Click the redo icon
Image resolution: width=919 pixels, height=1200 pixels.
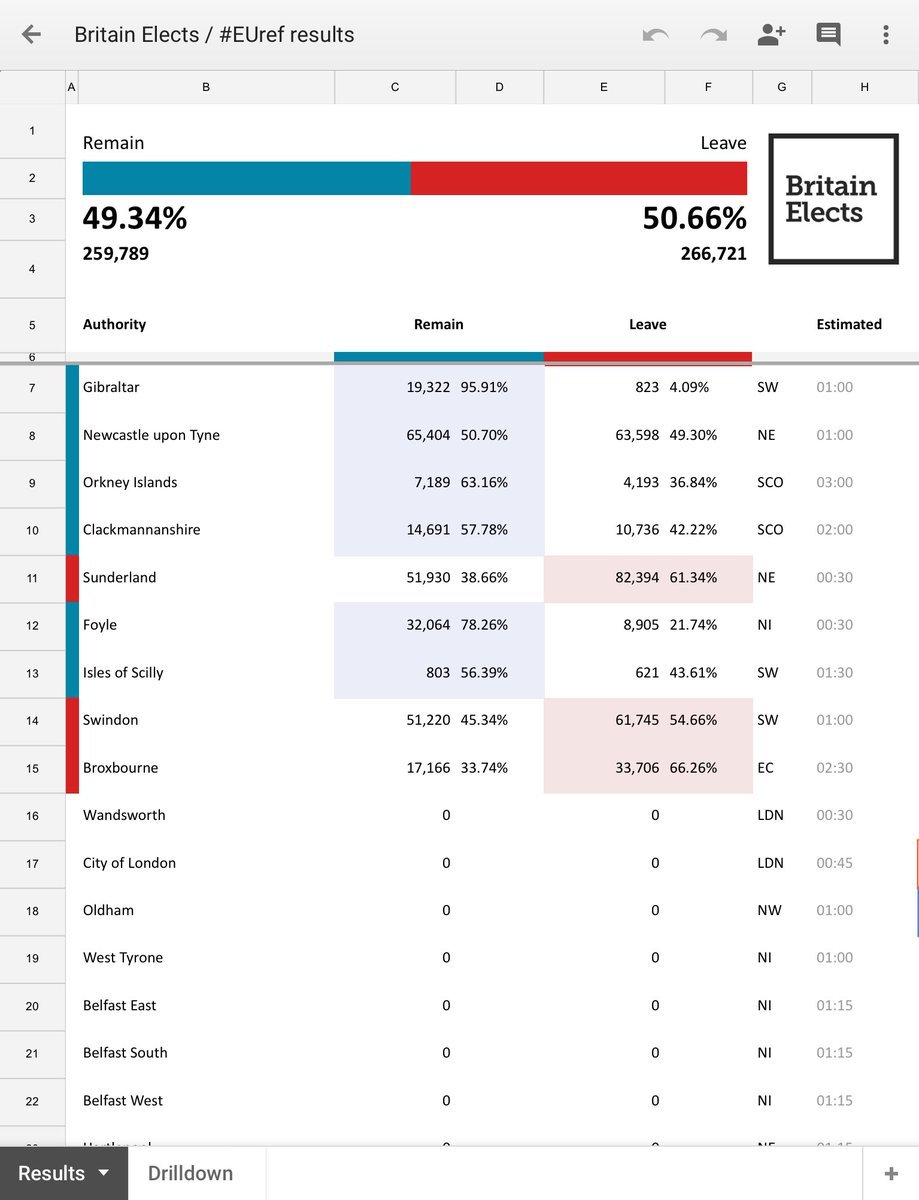[713, 35]
